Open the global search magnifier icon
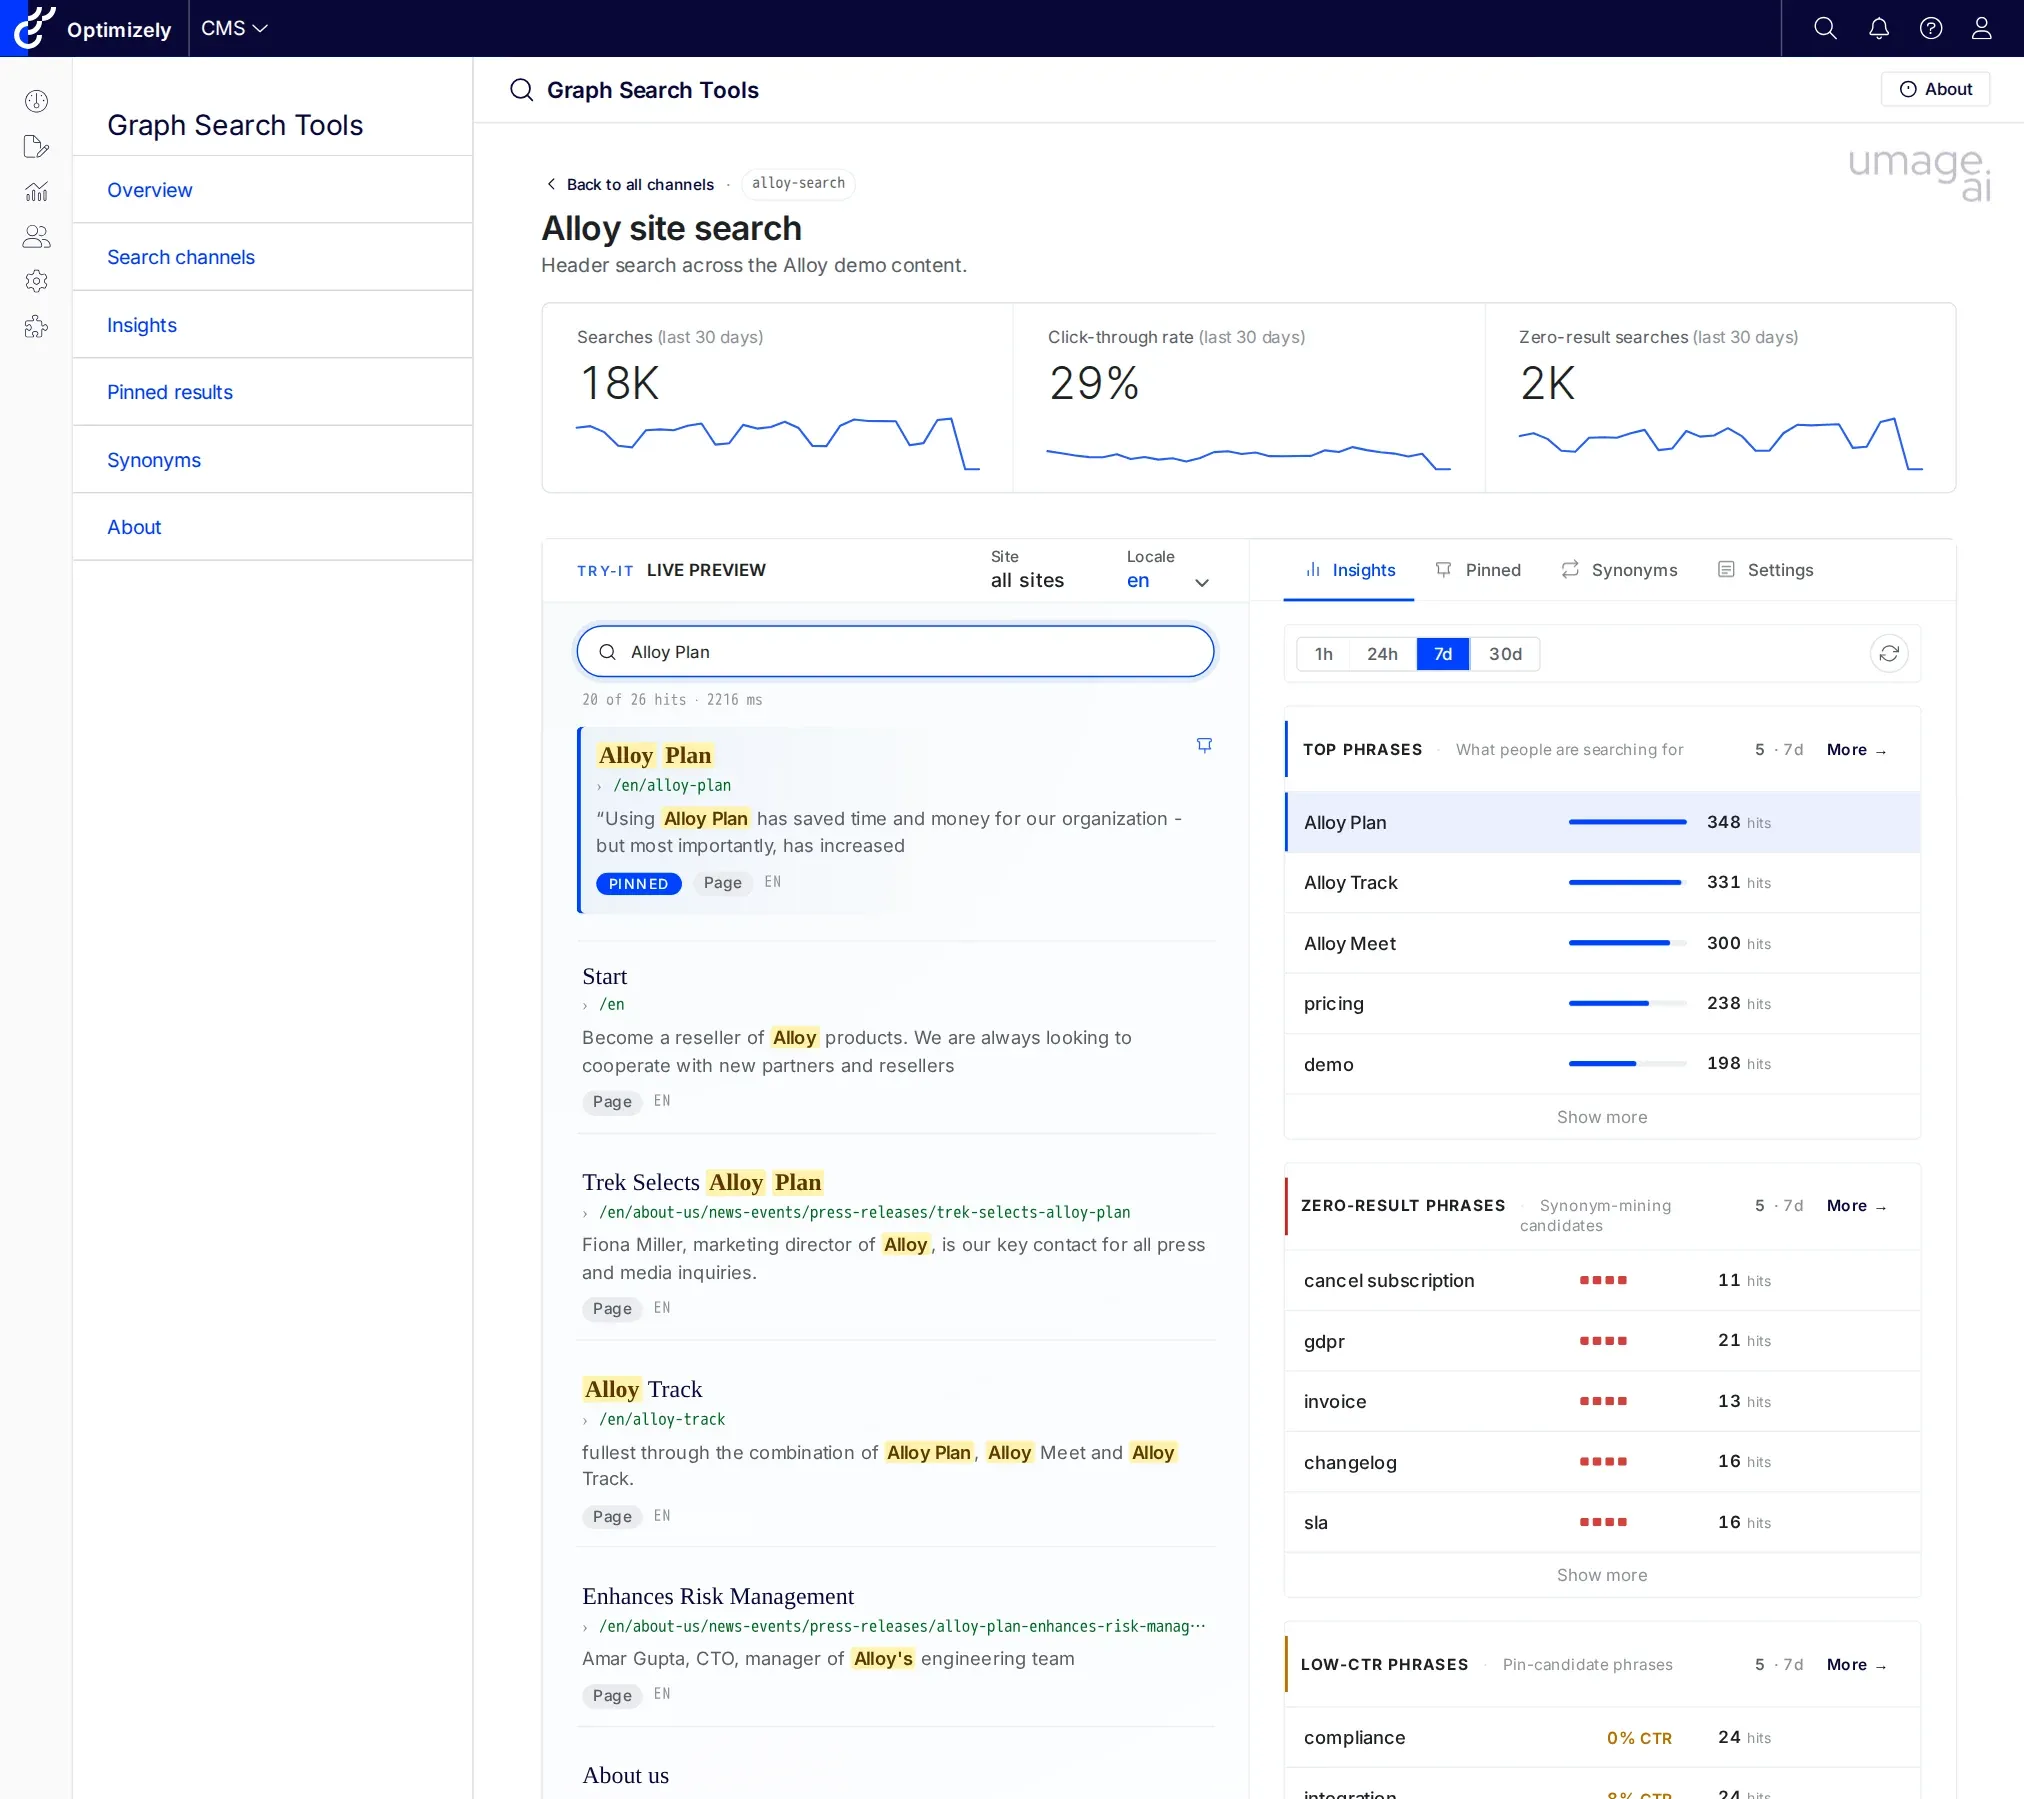 pos(1825,28)
